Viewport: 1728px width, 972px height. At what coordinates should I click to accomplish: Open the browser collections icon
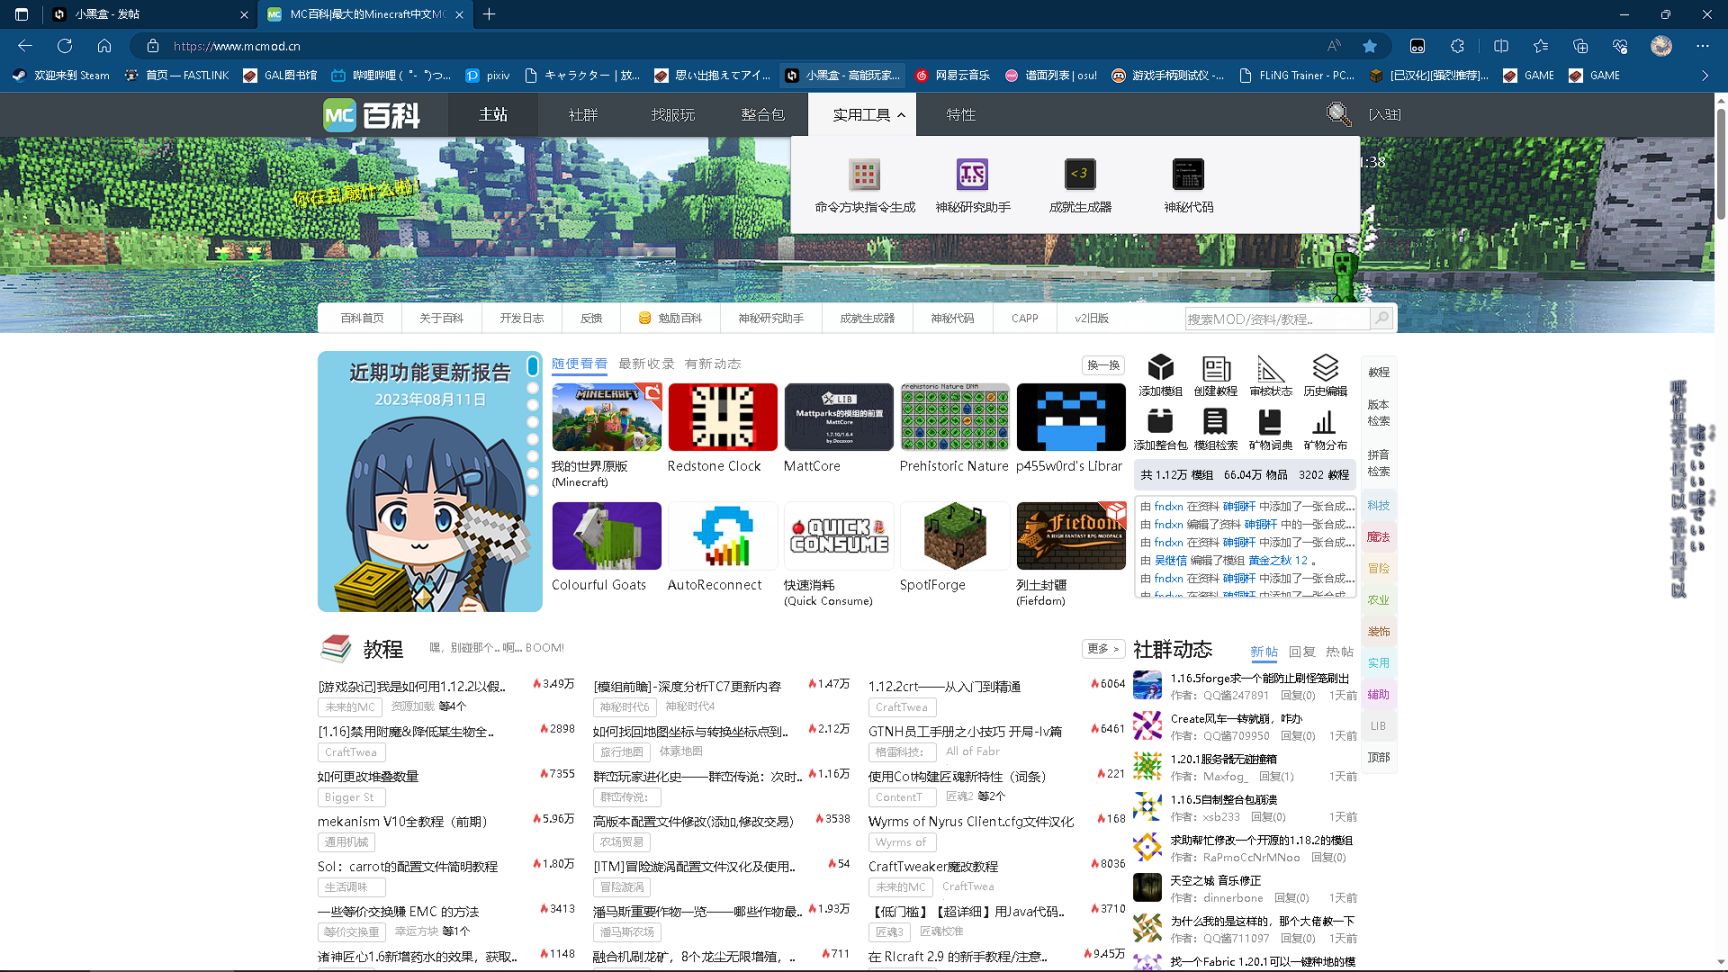click(x=1580, y=46)
